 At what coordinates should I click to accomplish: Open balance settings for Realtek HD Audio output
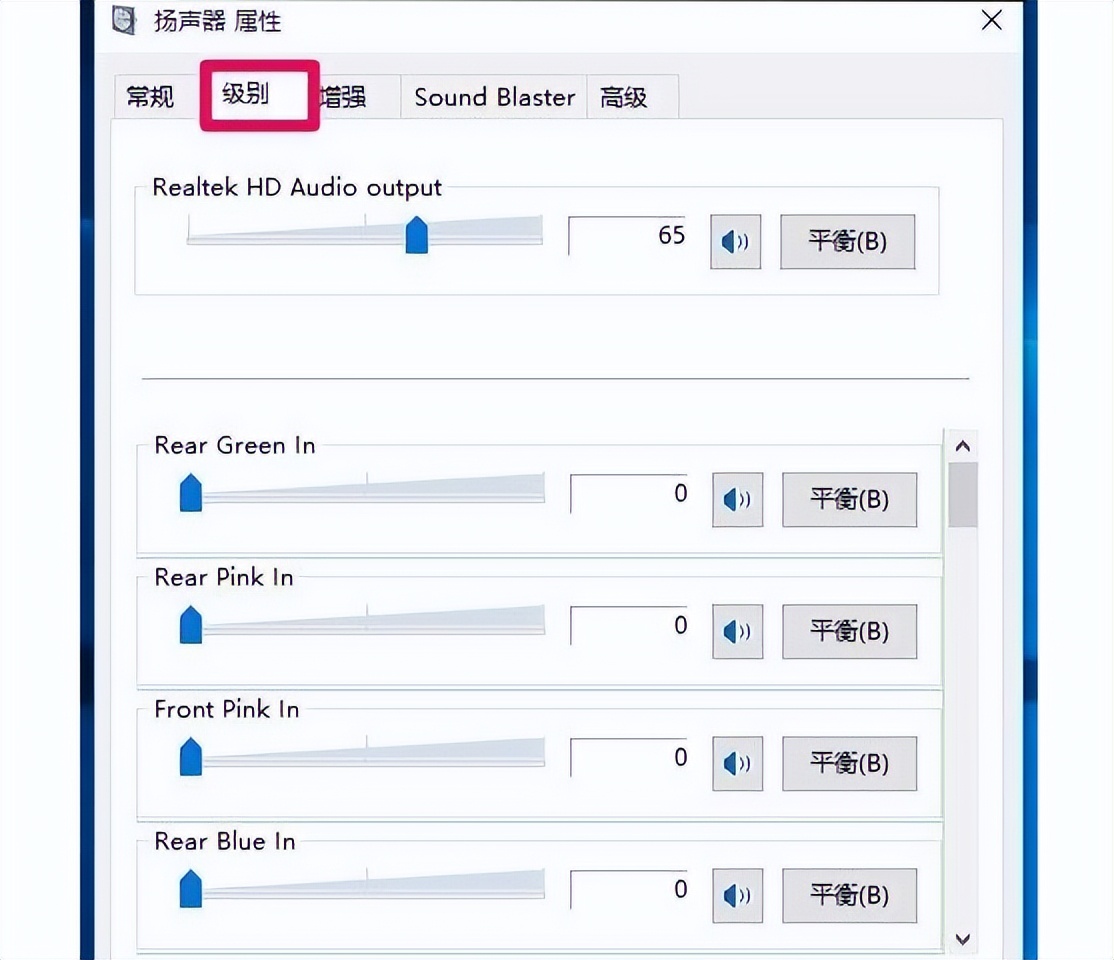click(x=846, y=241)
